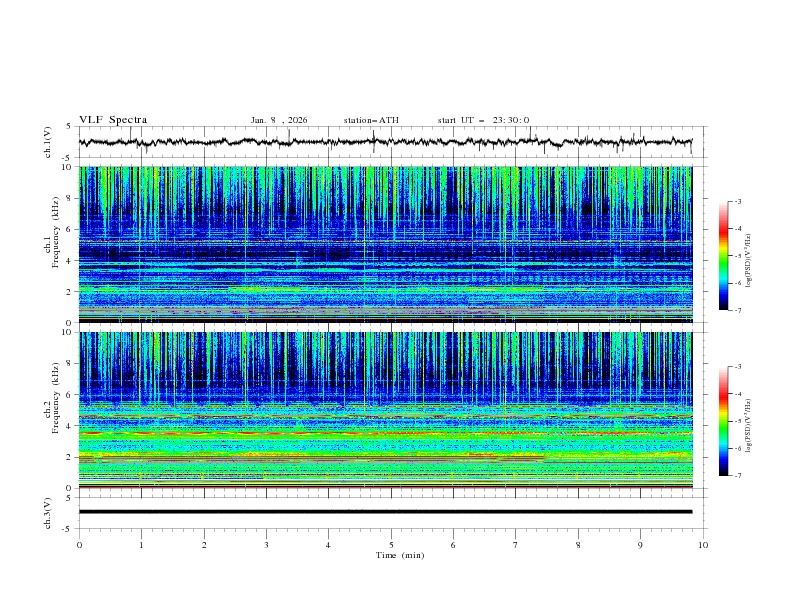Image resolution: width=792 pixels, height=612 pixels.
Task: Select the date text "Jan. 8 , 2026"
Action: coord(279,120)
